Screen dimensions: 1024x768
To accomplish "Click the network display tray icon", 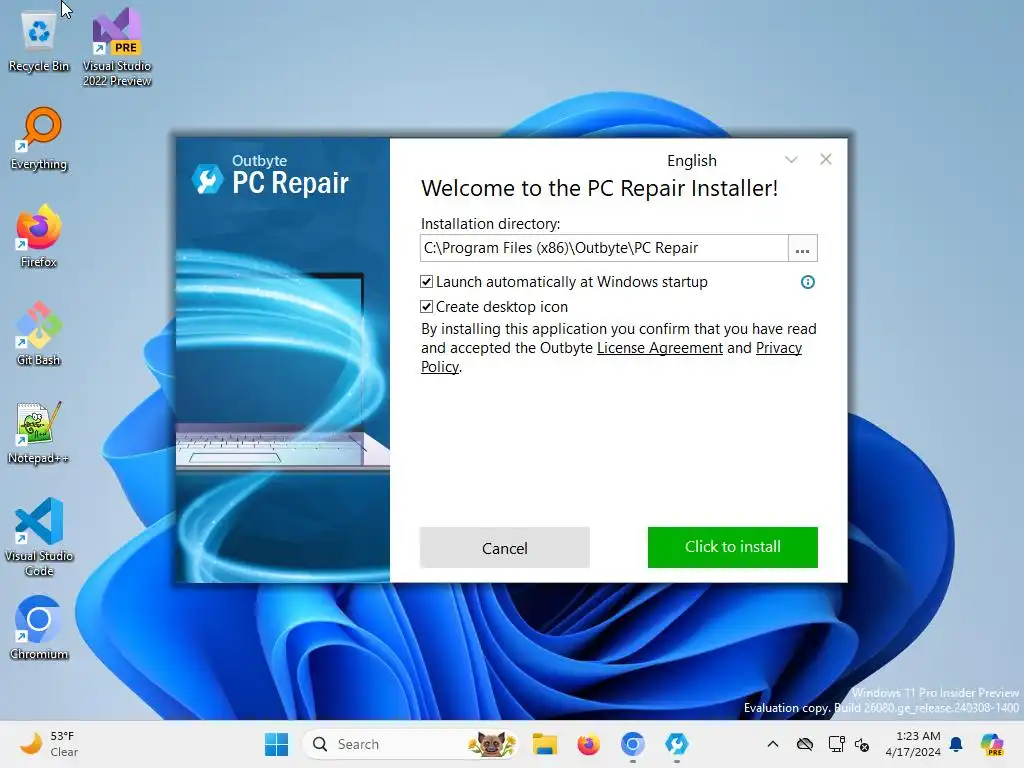I will click(836, 744).
